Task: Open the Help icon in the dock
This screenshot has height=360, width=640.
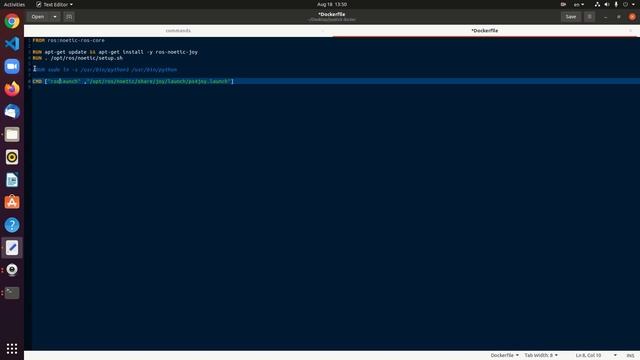Action: click(x=12, y=225)
